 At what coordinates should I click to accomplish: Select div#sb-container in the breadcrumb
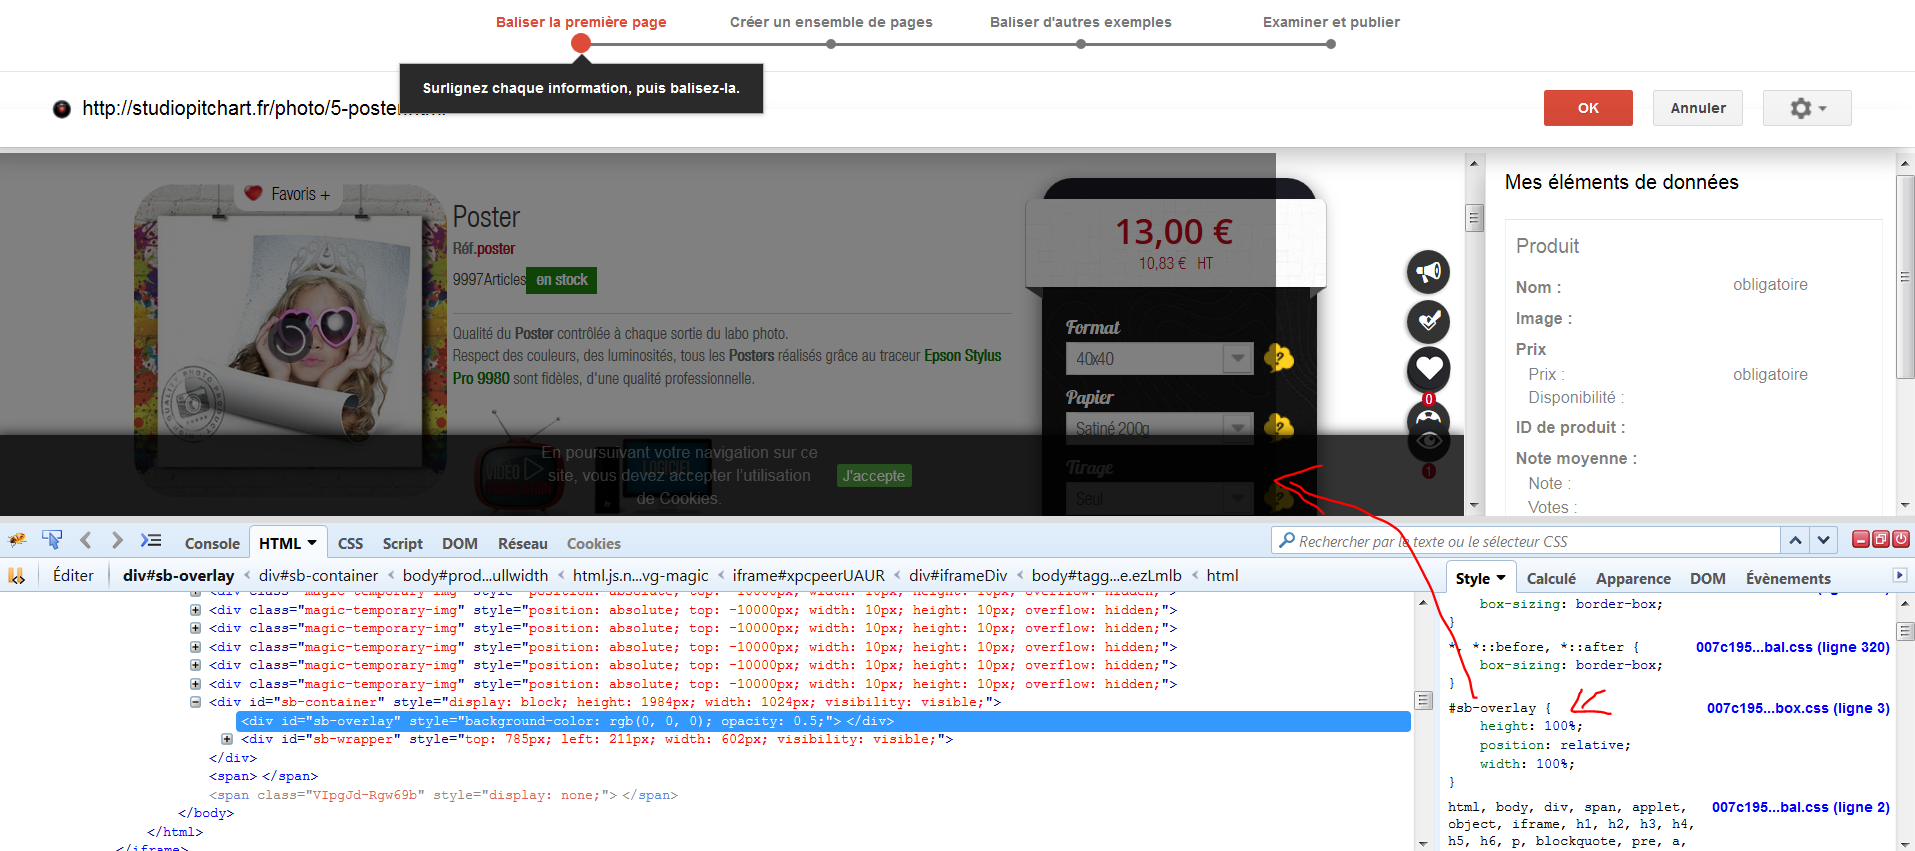(x=318, y=575)
